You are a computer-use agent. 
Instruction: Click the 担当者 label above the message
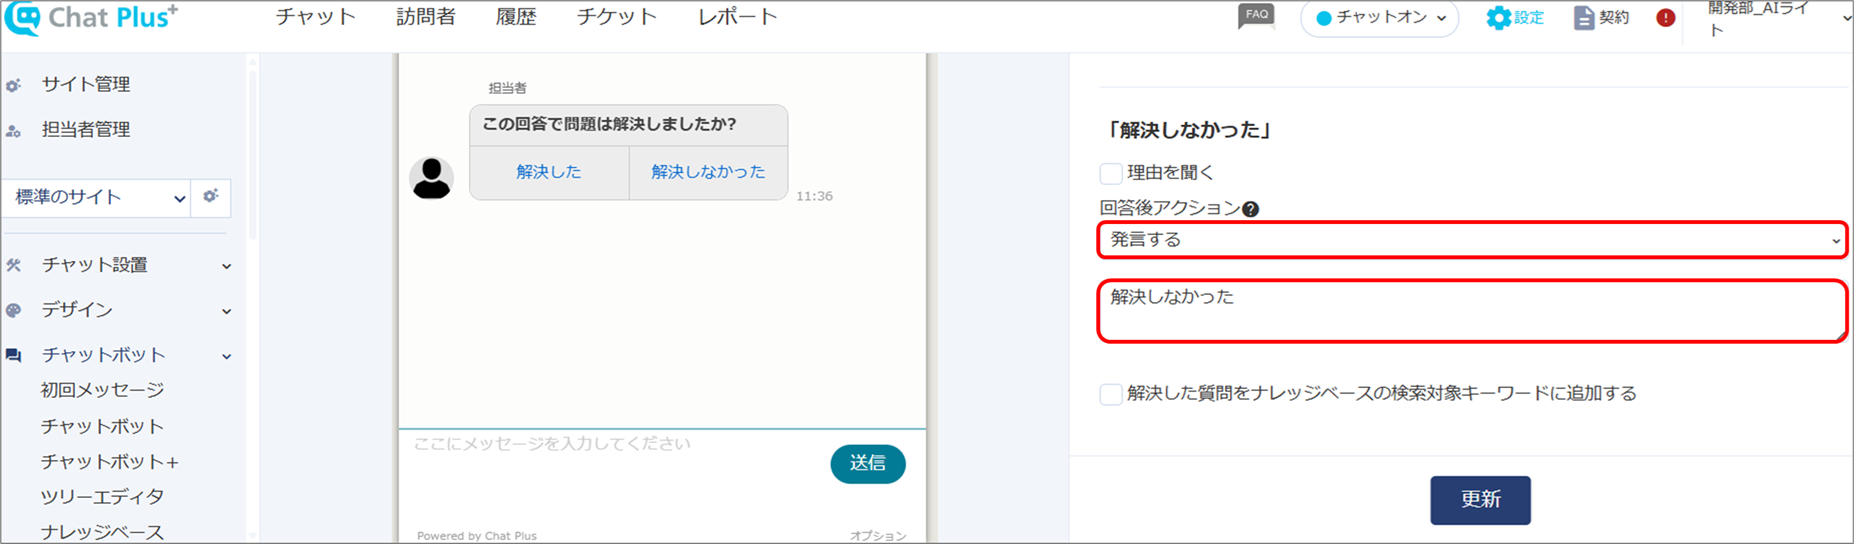click(x=507, y=88)
